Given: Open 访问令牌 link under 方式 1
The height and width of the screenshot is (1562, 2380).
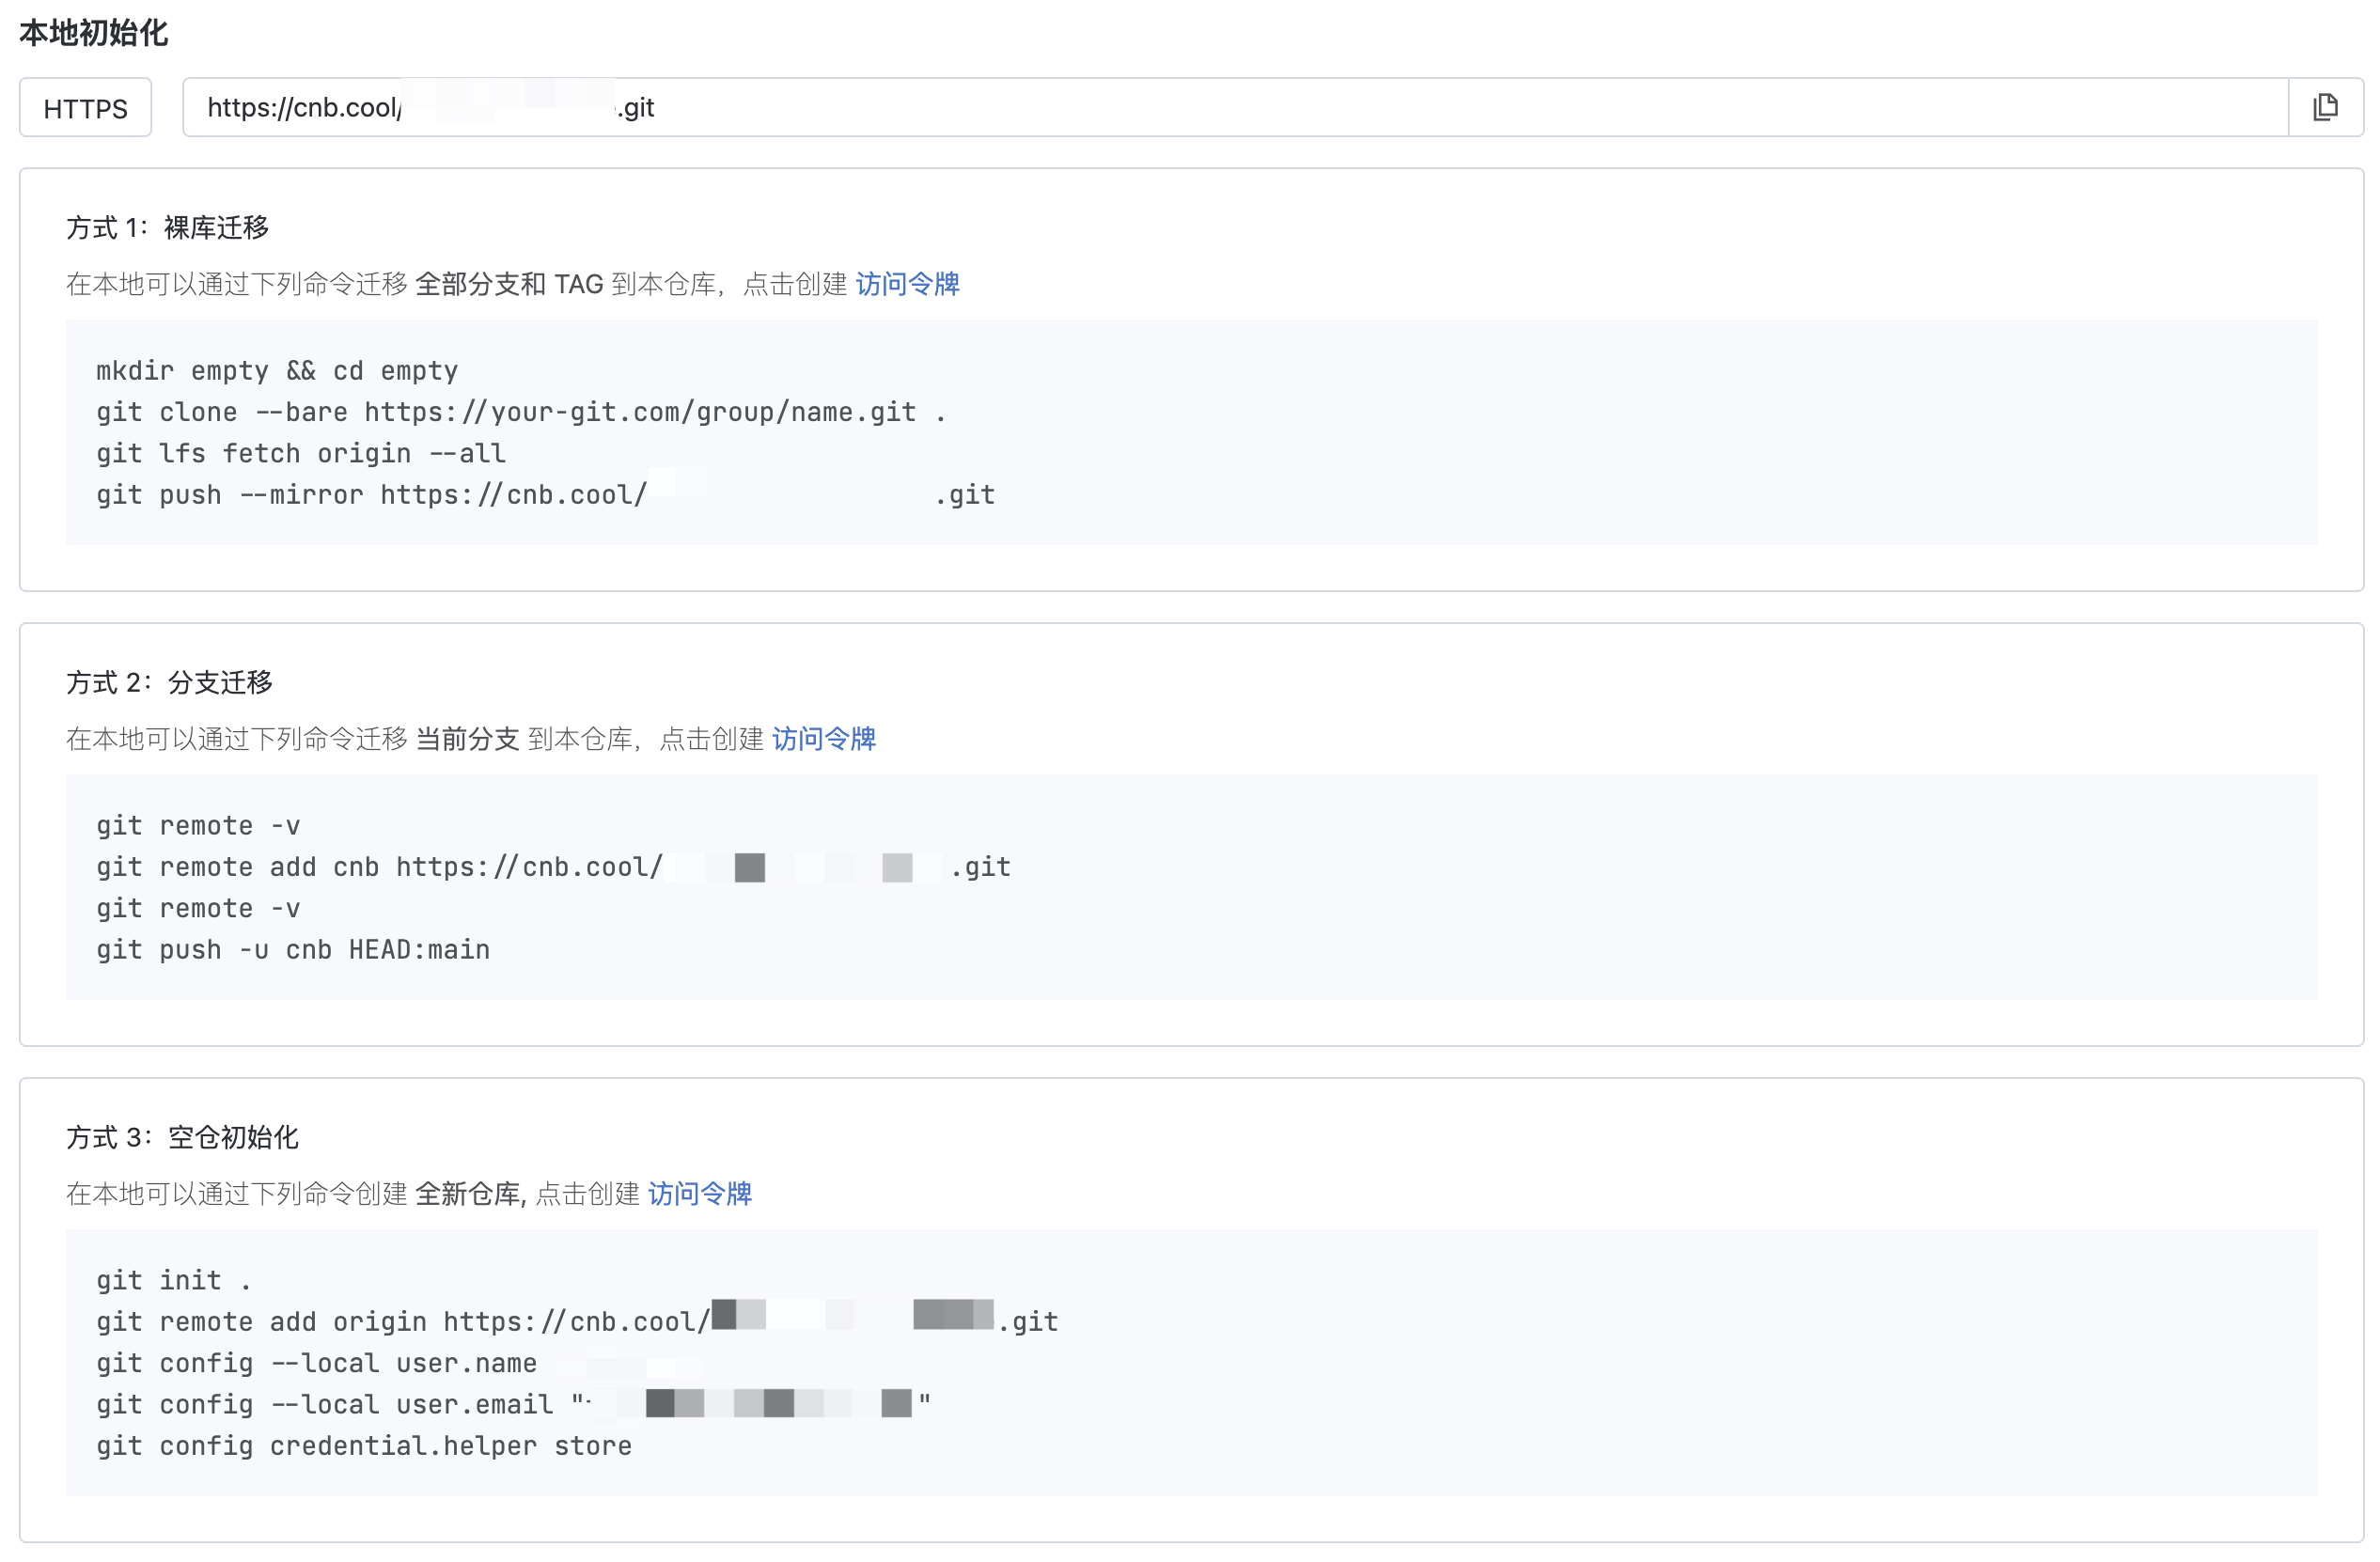Looking at the screenshot, I should point(907,284).
